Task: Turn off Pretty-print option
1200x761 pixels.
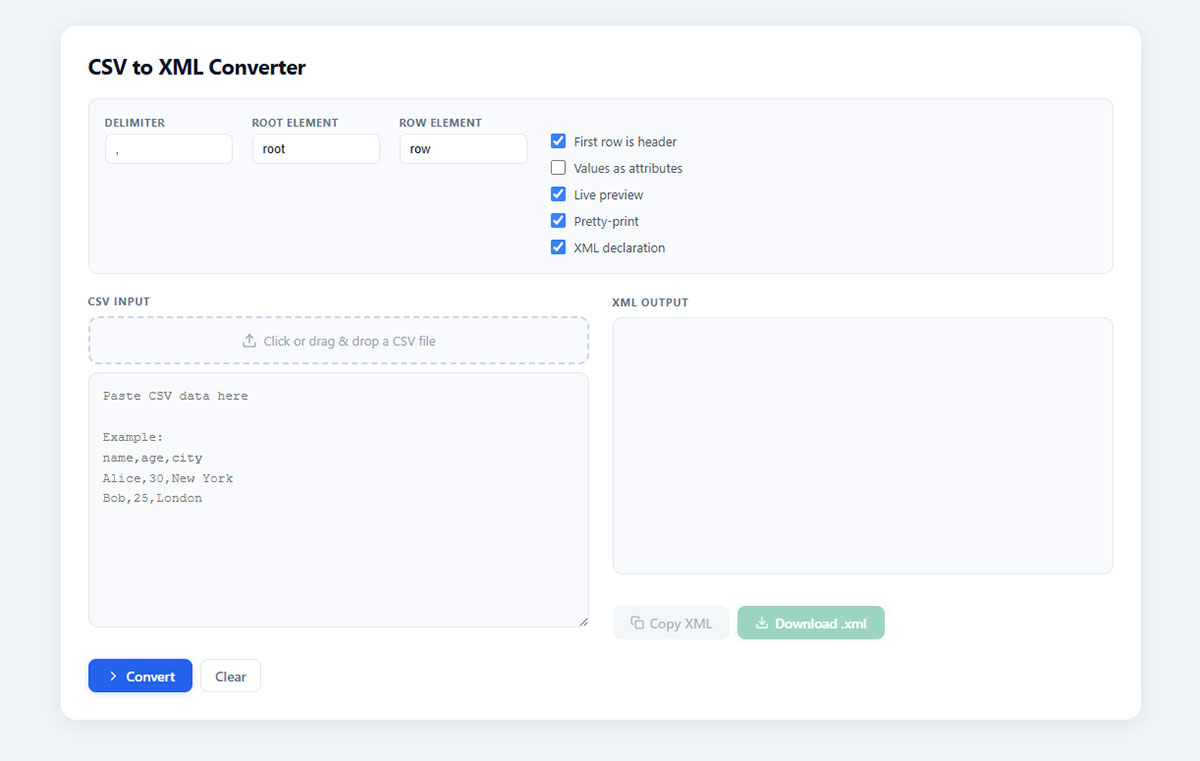Action: tap(559, 221)
